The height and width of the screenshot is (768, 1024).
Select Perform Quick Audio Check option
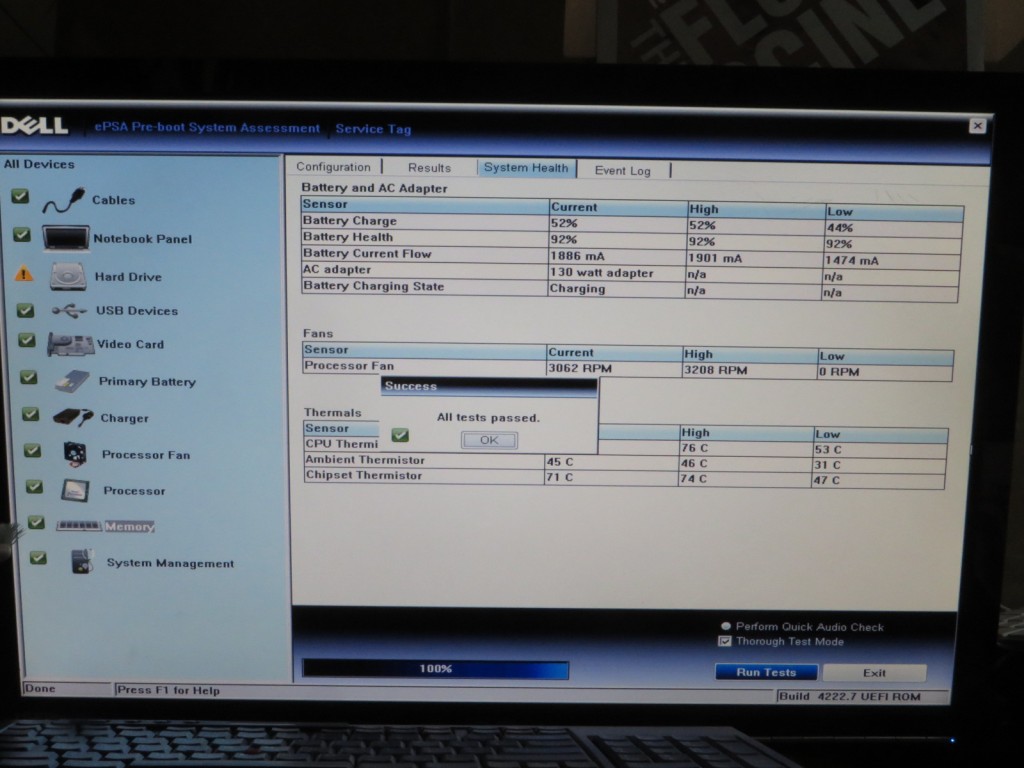point(726,626)
